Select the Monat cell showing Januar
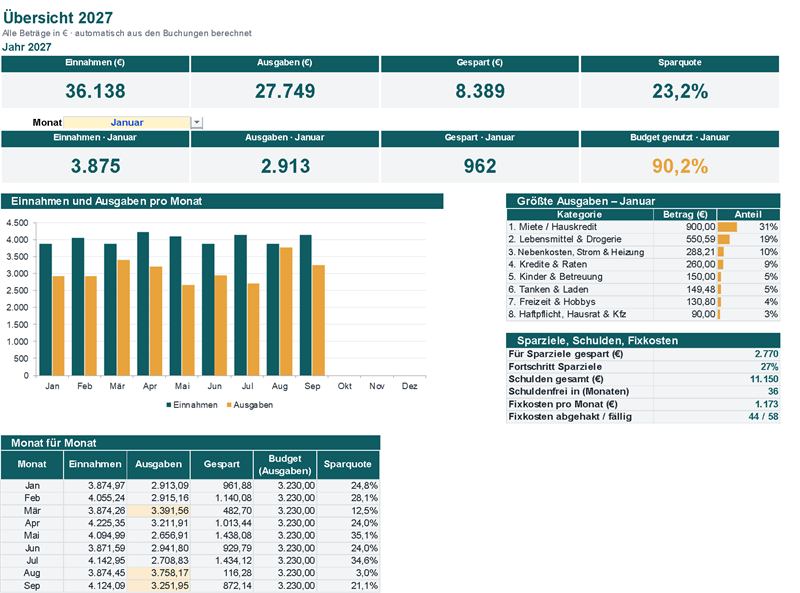800x593 pixels. coord(127,122)
